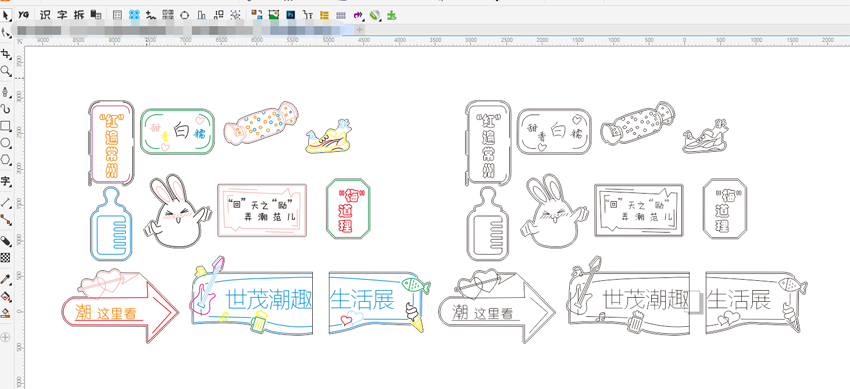Click the Photoshop Ps icon
Image resolution: width=850 pixels, height=389 pixels.
point(291,15)
